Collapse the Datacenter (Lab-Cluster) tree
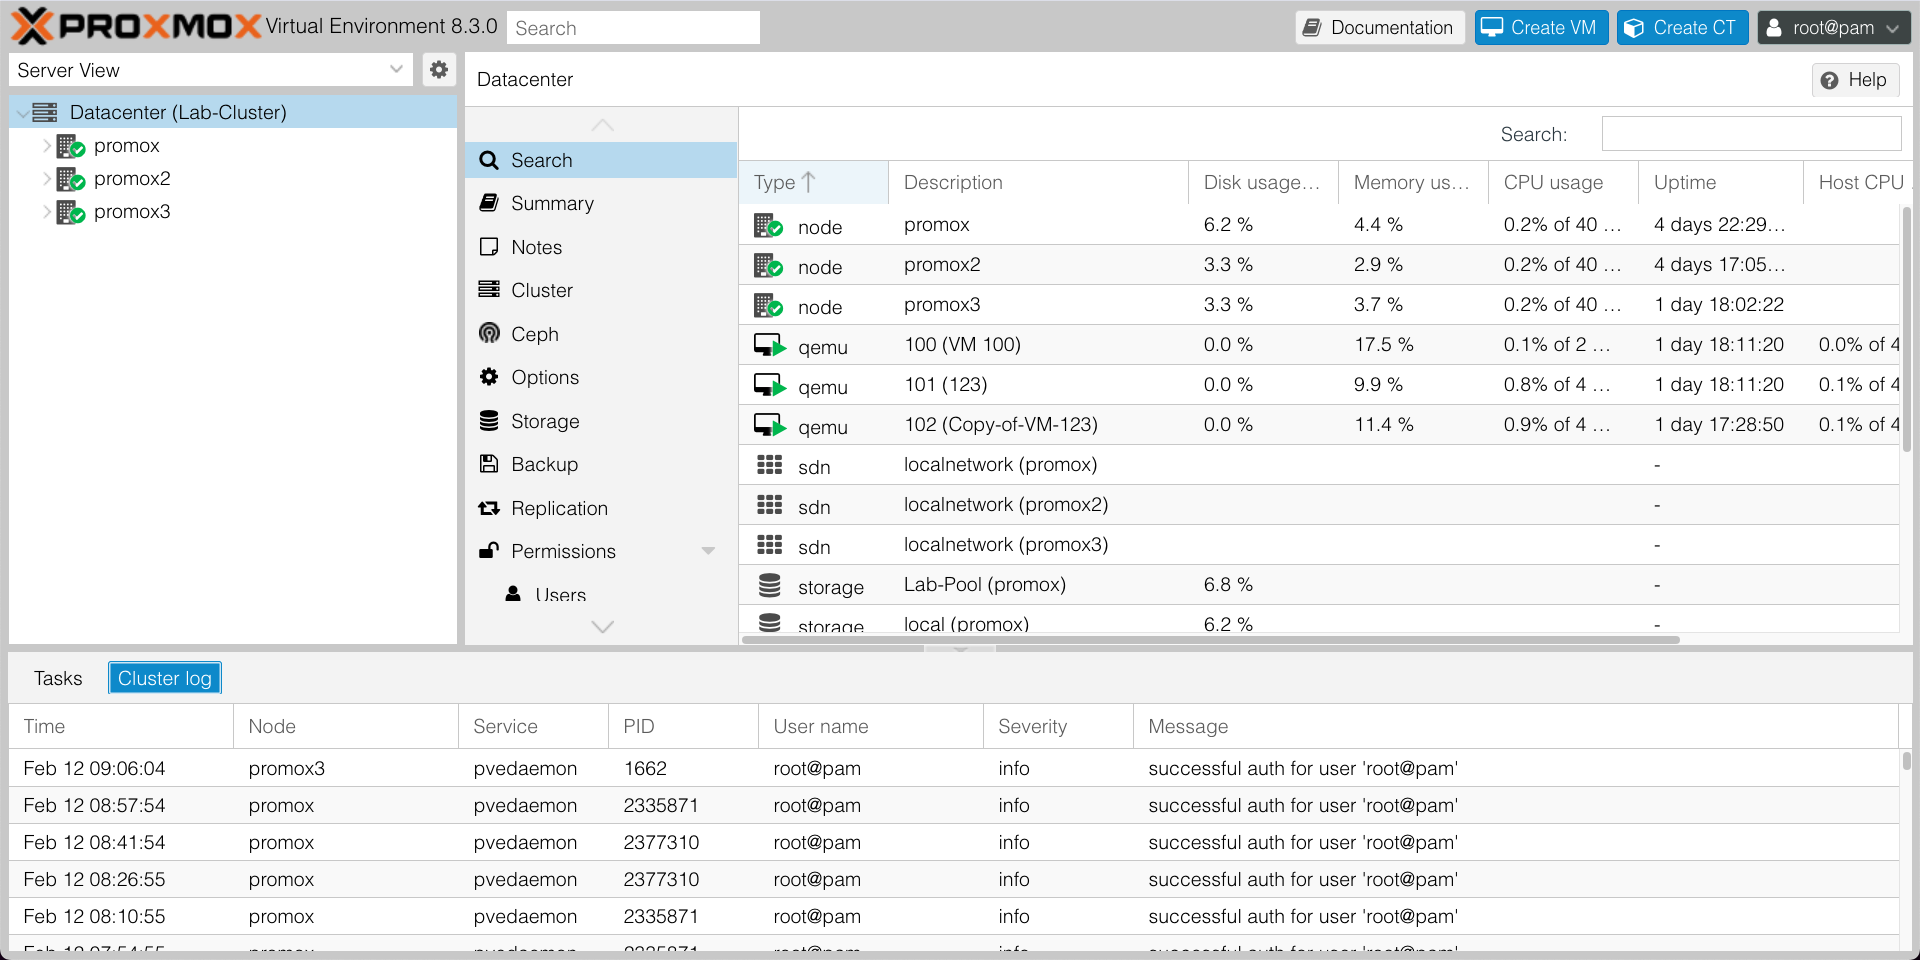This screenshot has width=1920, height=960. (x=23, y=113)
